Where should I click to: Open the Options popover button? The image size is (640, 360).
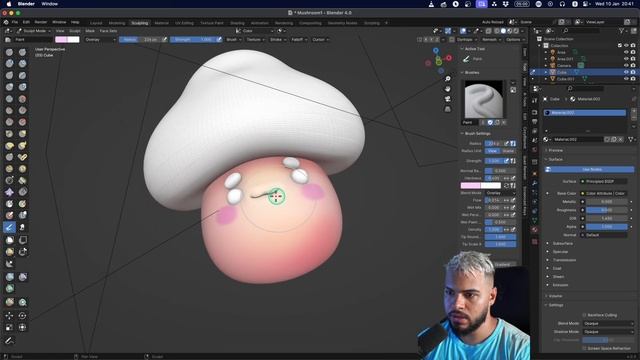pyautogui.click(x=515, y=40)
